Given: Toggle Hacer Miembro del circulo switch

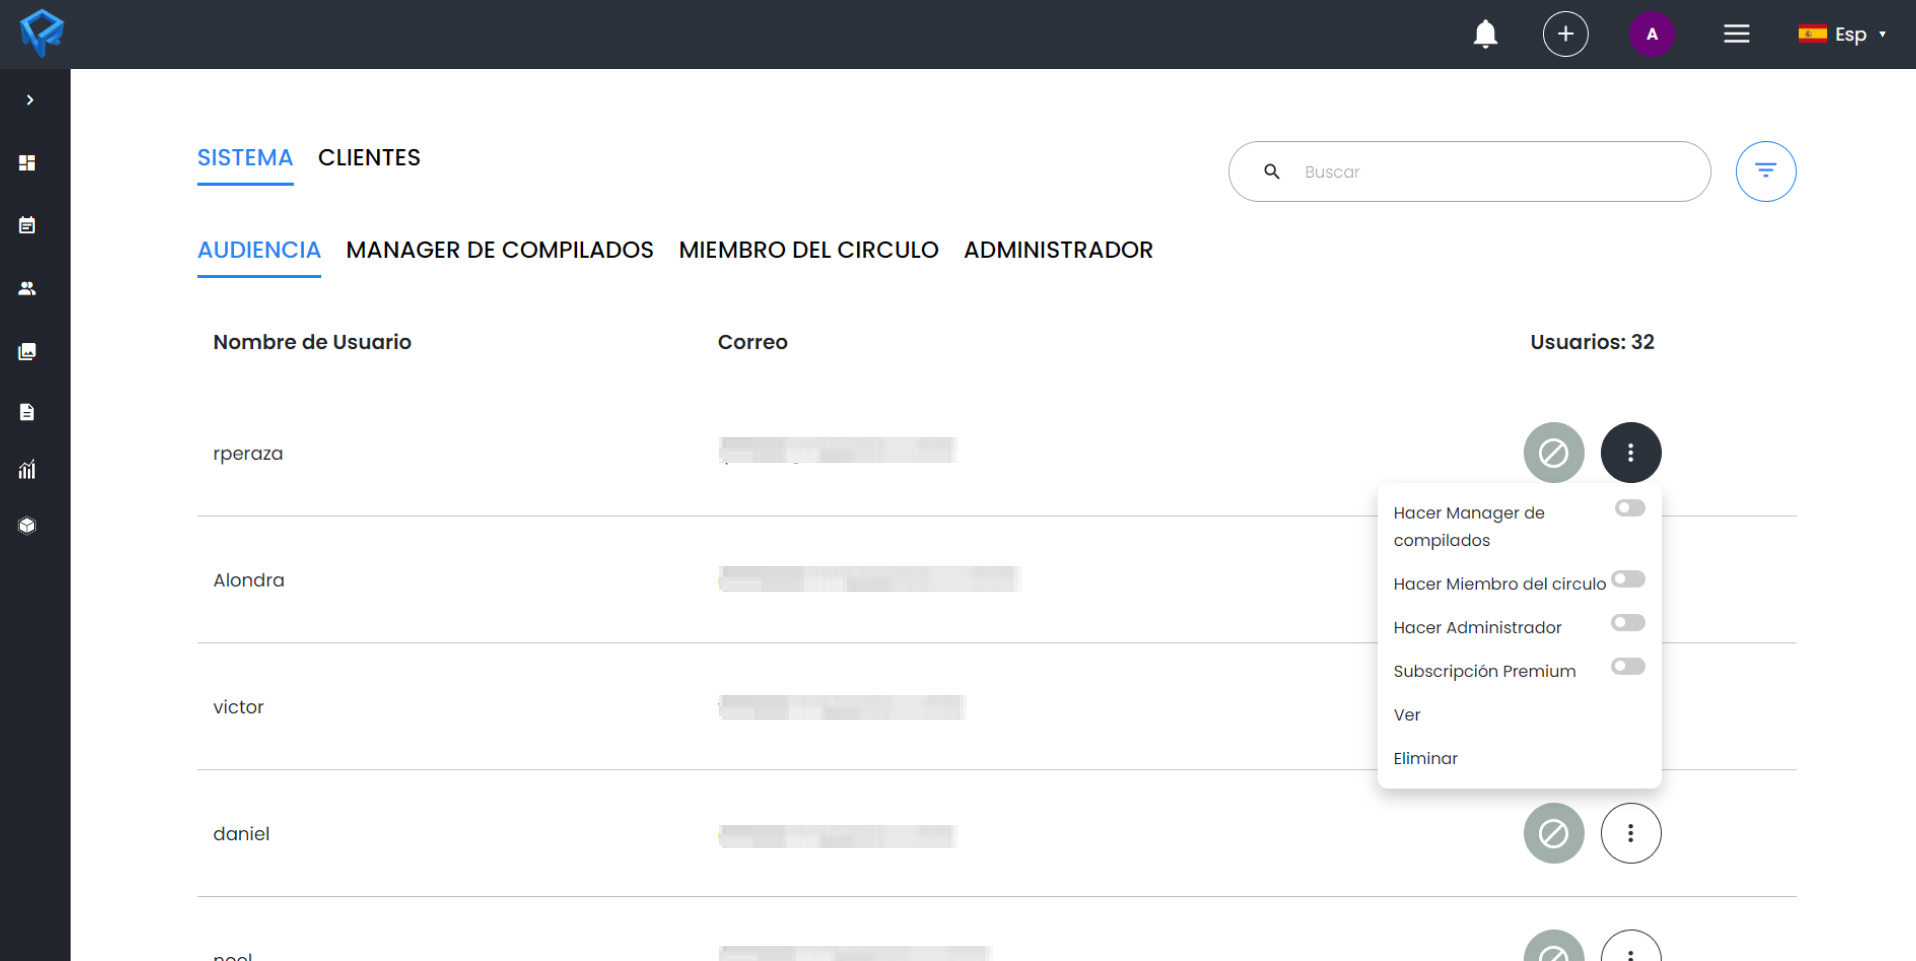Looking at the screenshot, I should coord(1628,579).
